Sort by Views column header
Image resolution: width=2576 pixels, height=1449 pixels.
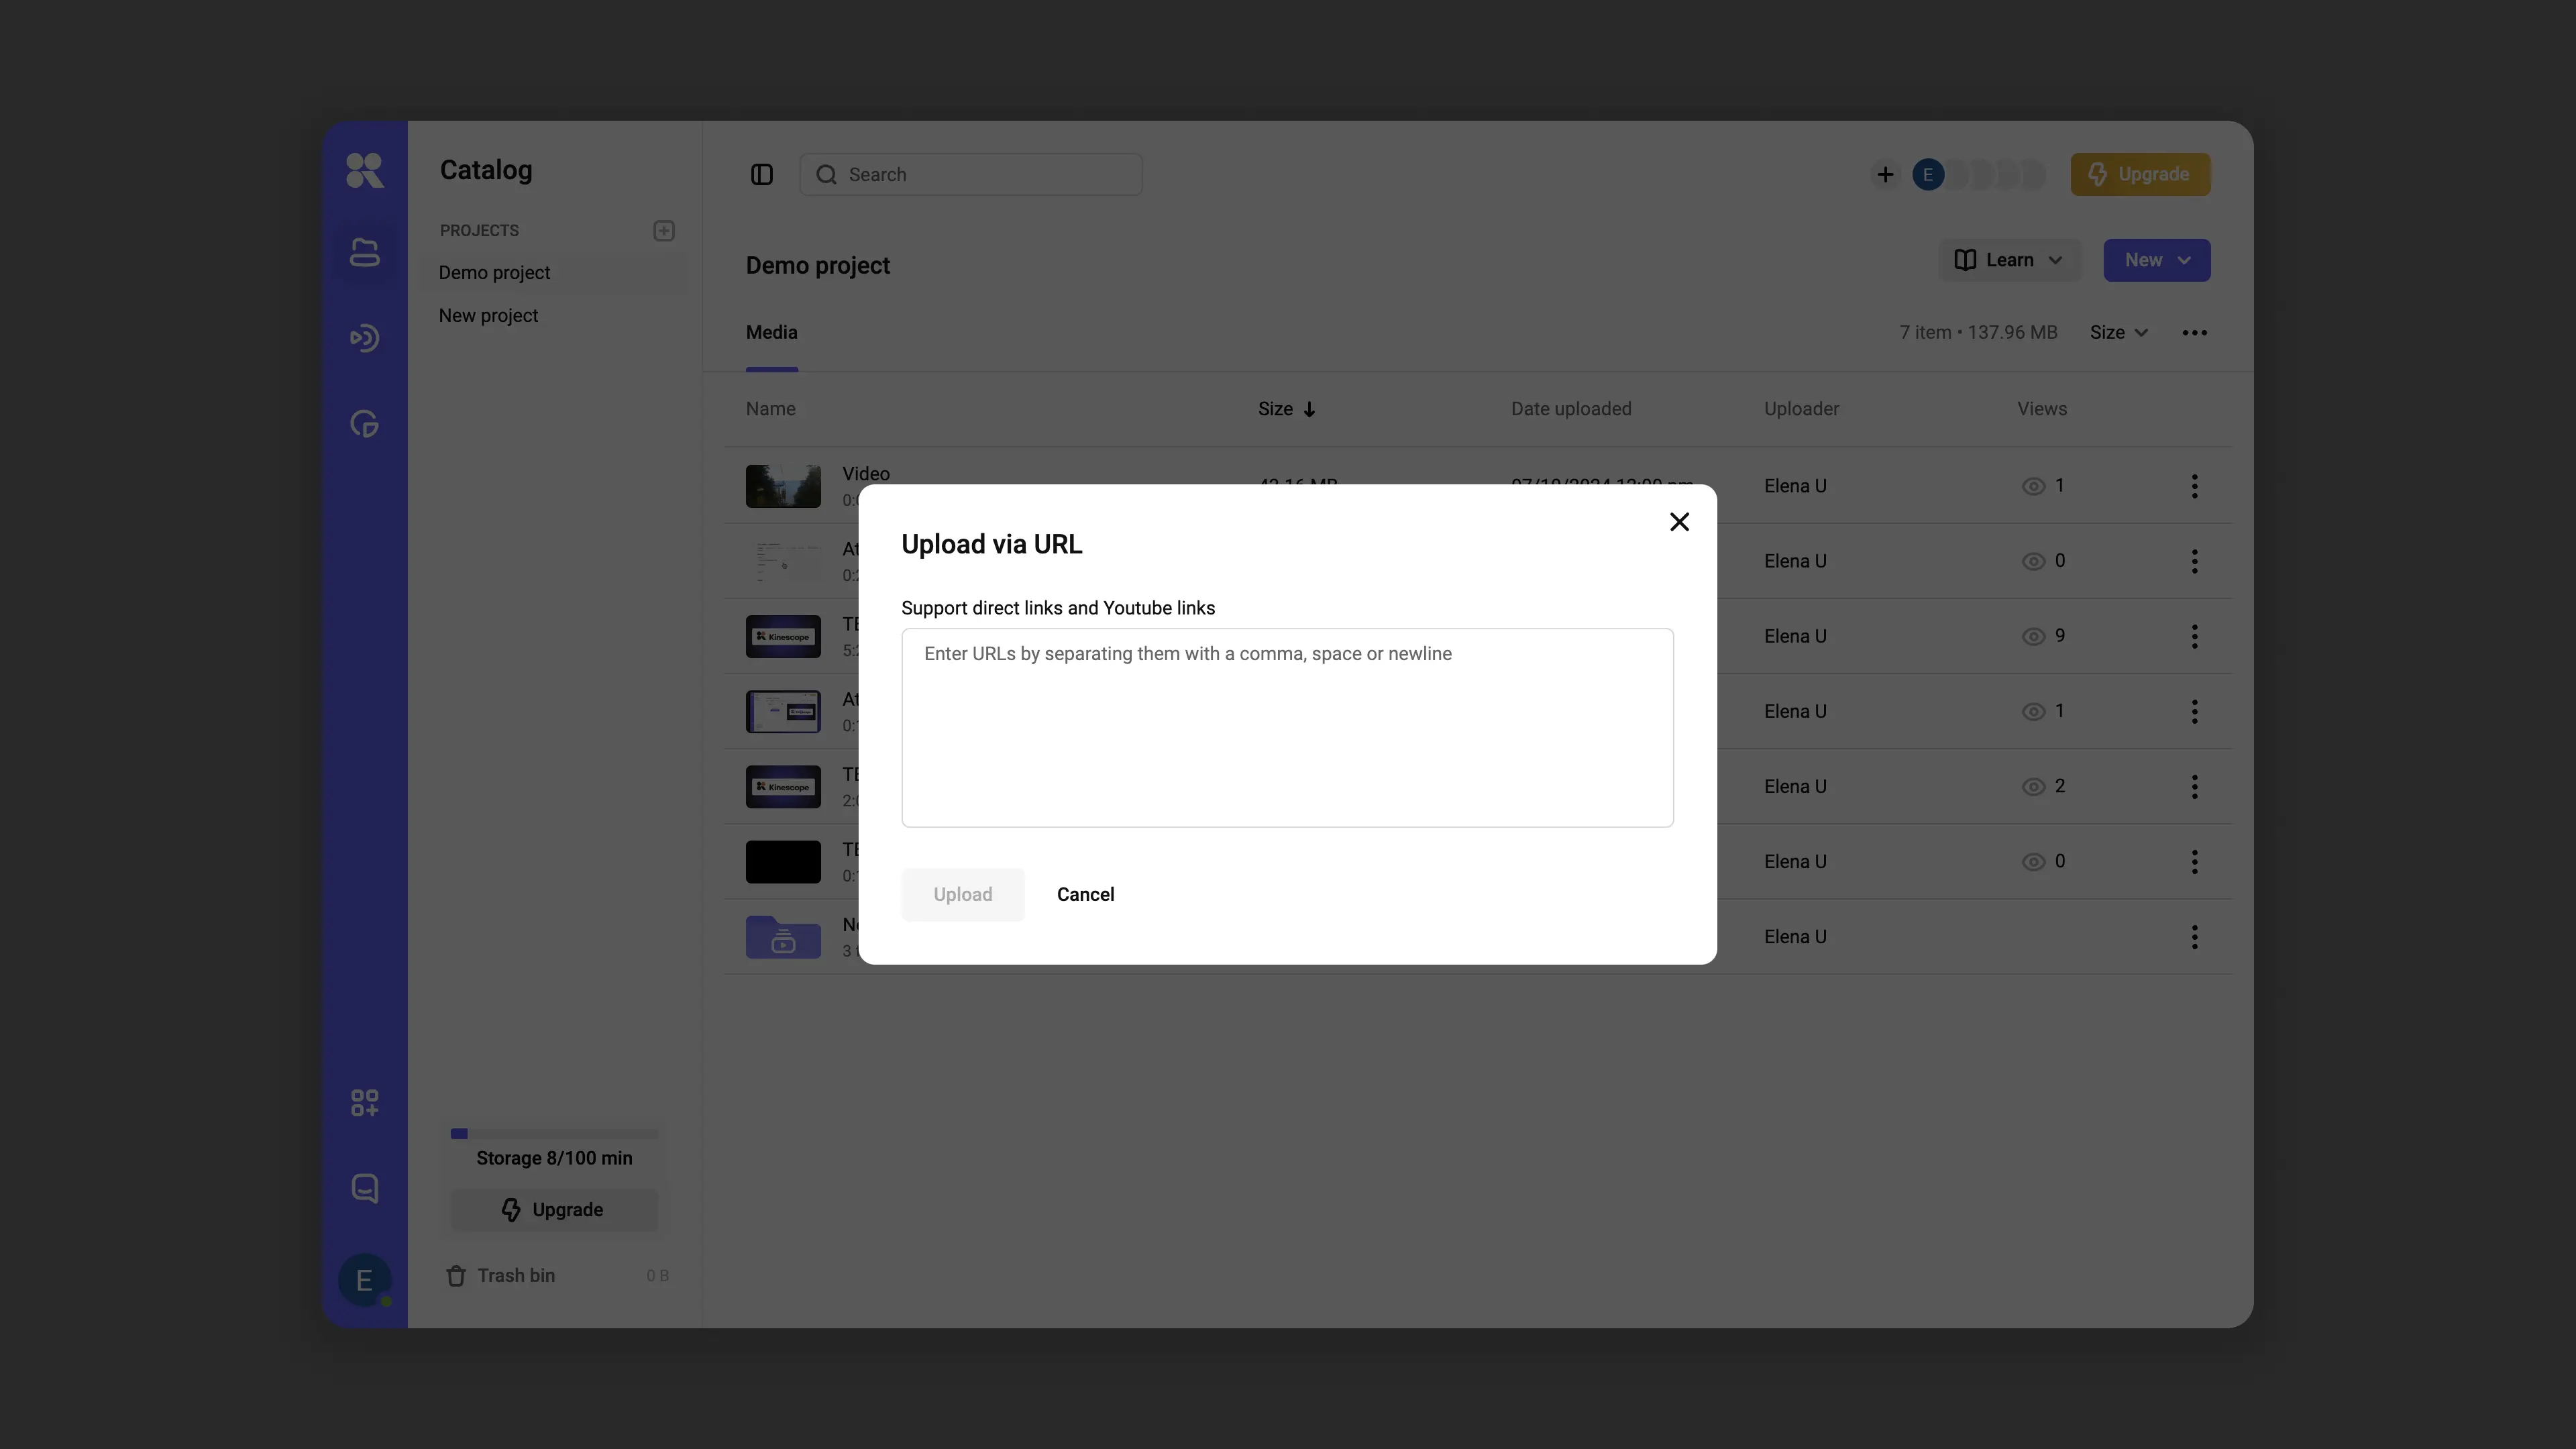tap(2041, 409)
